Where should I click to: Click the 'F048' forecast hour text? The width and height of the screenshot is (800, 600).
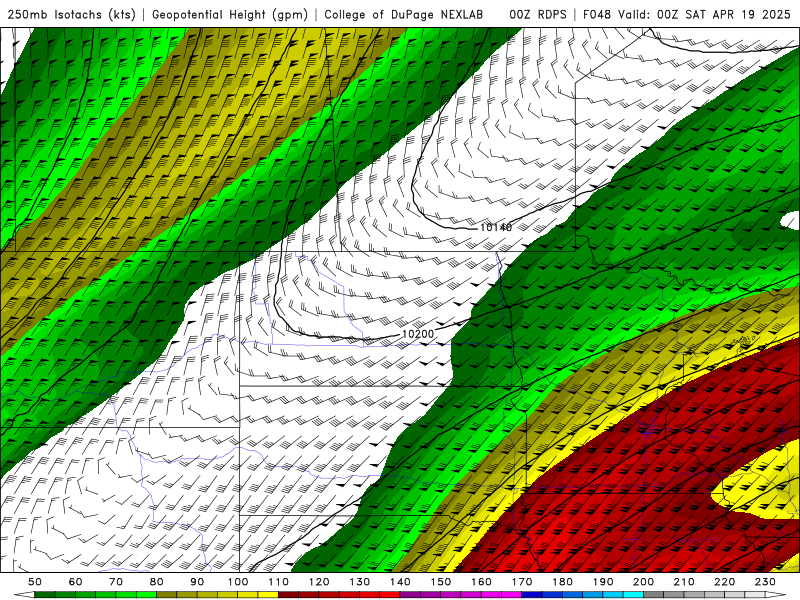[x=598, y=15]
